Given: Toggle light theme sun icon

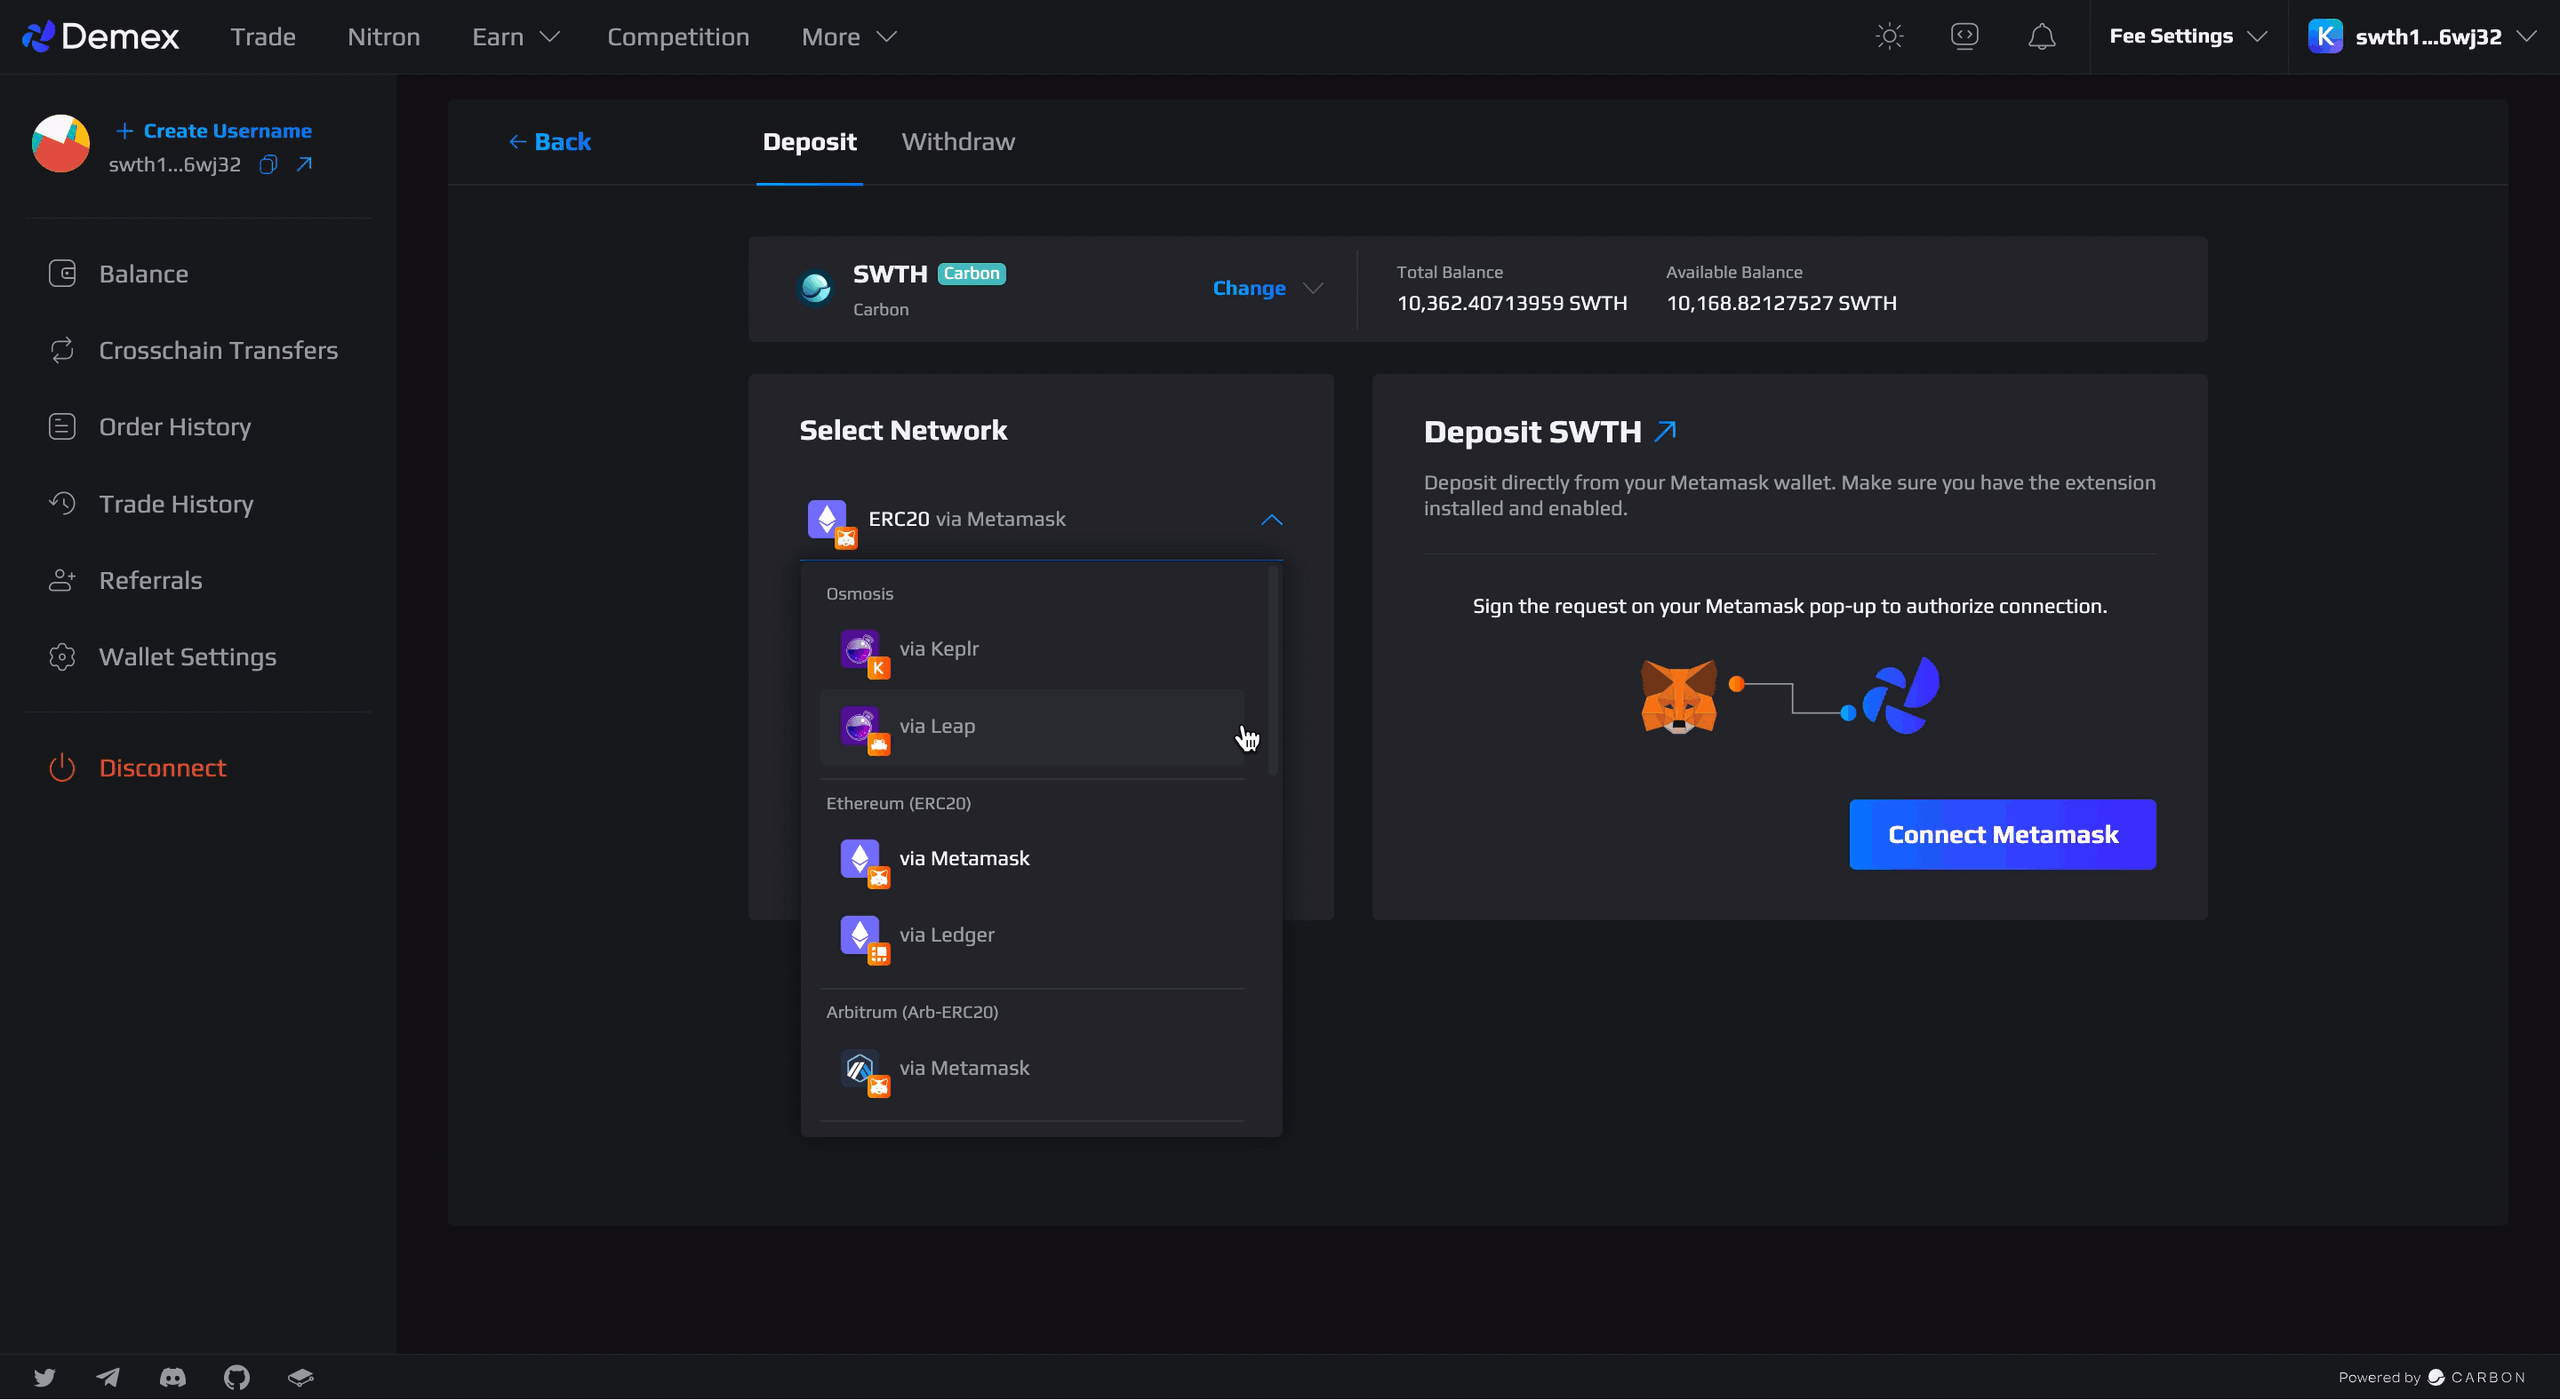Looking at the screenshot, I should [x=1889, y=37].
